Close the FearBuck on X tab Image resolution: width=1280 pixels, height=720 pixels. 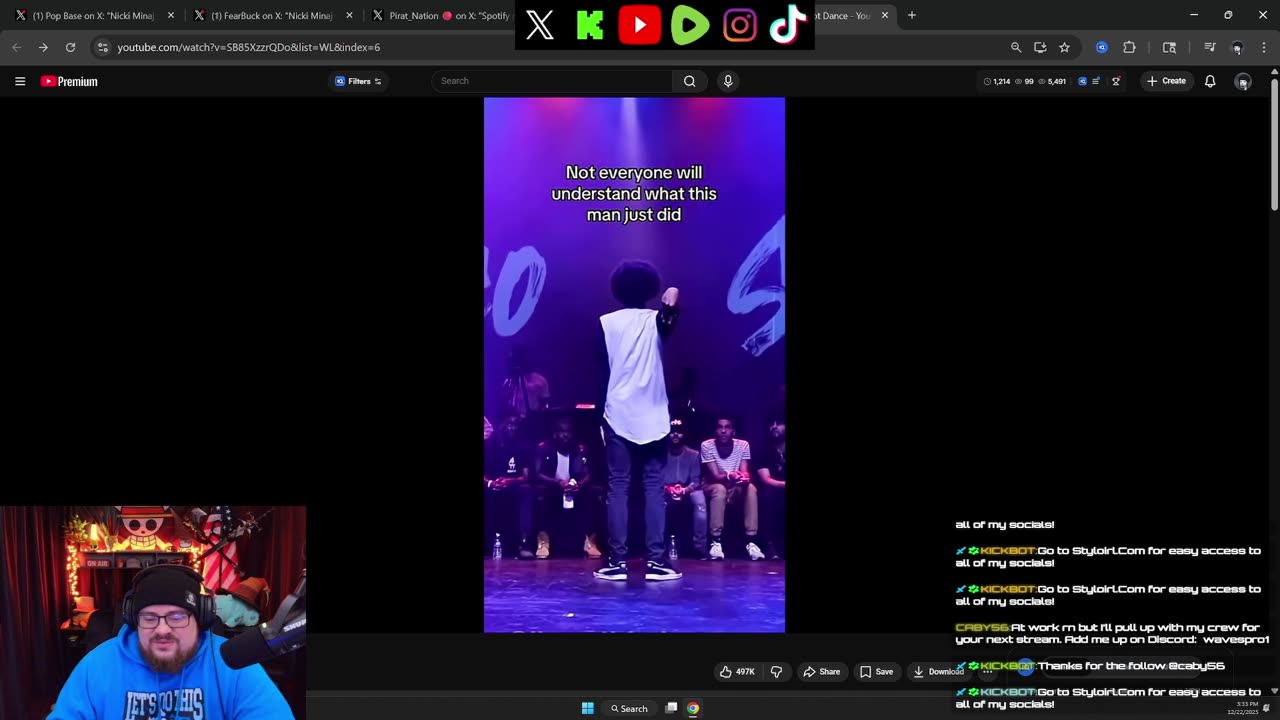pyautogui.click(x=349, y=15)
